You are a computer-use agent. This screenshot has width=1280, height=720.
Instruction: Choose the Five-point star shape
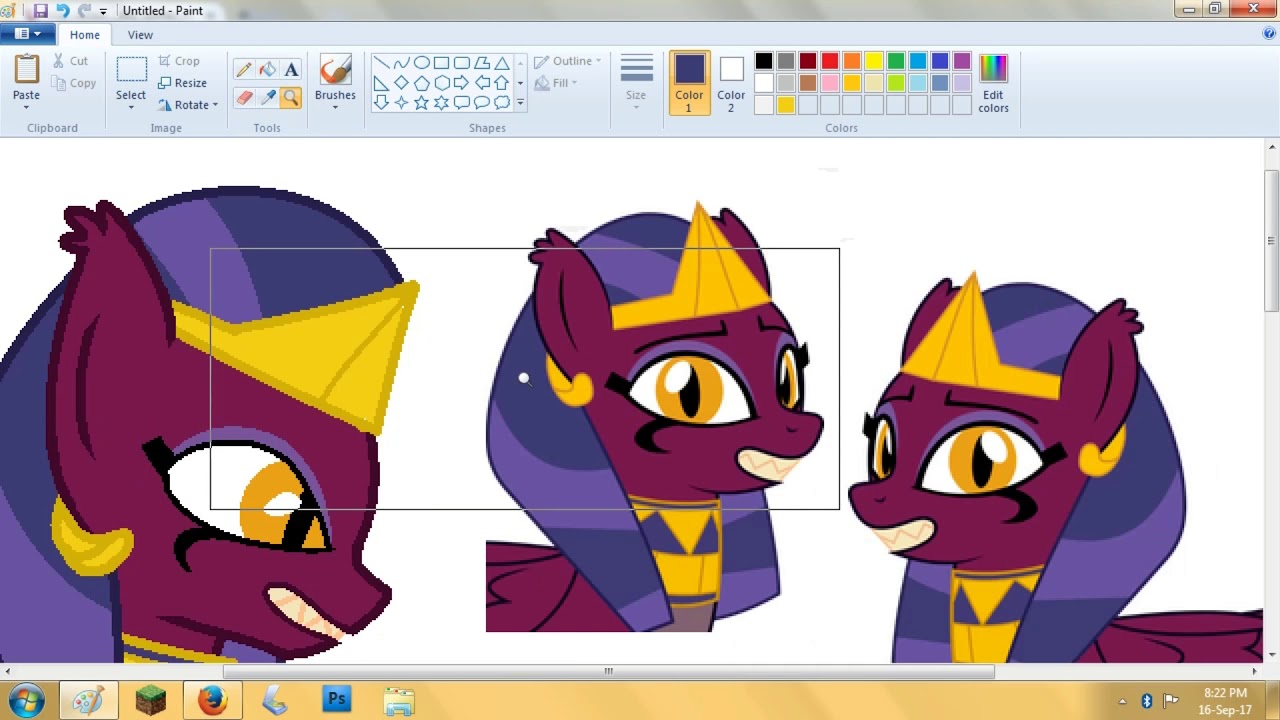[x=421, y=102]
